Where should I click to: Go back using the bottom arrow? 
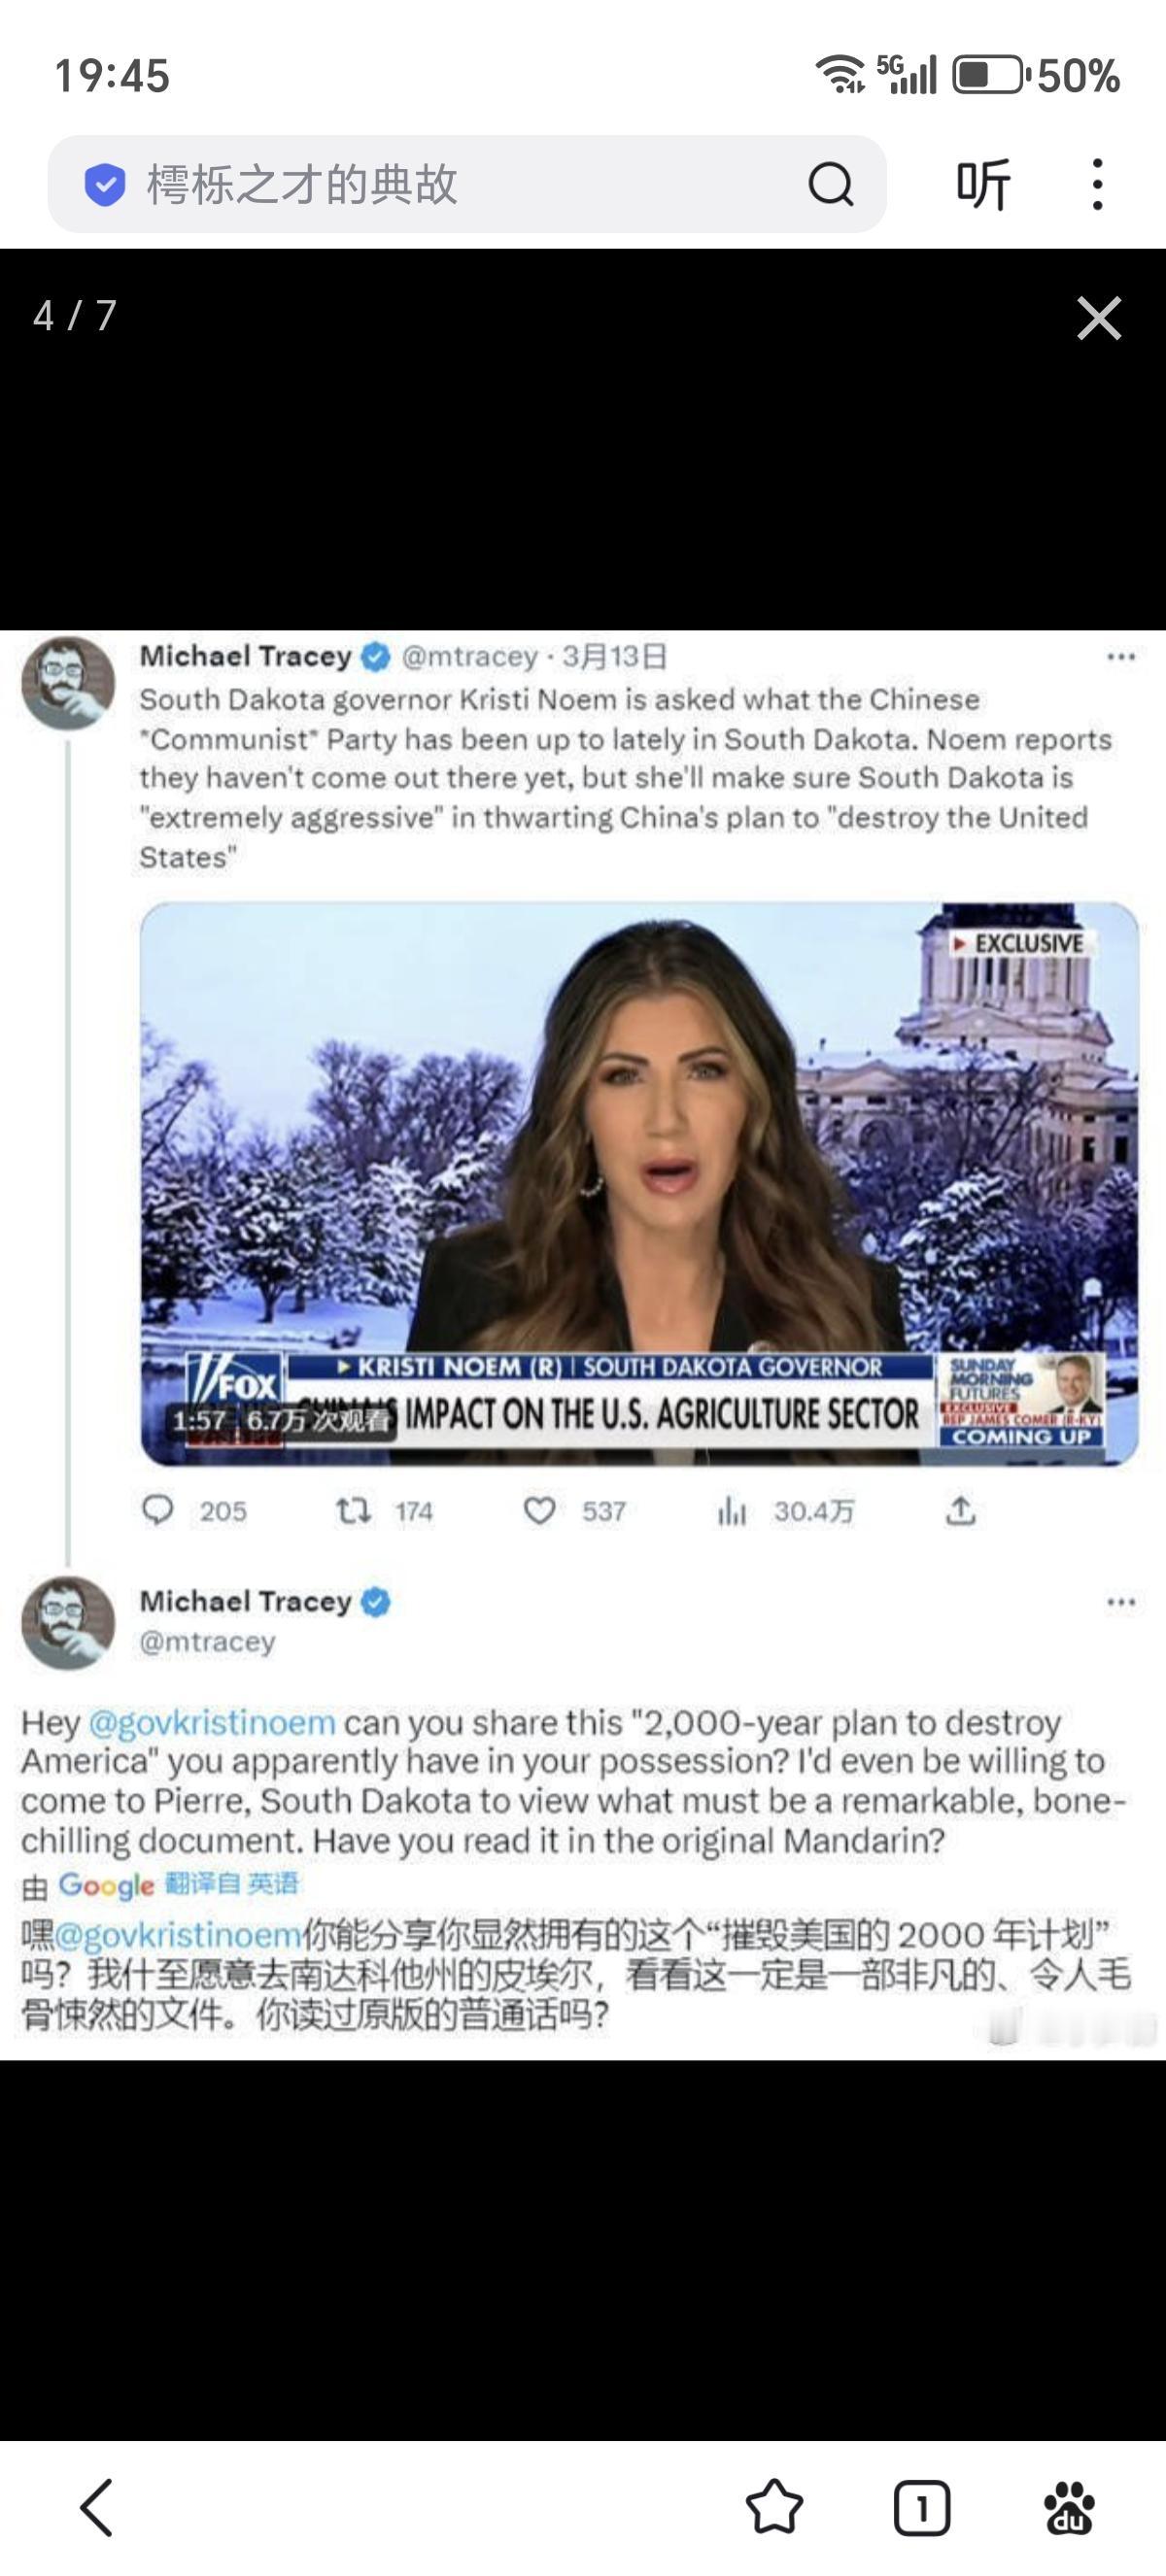click(x=96, y=2507)
